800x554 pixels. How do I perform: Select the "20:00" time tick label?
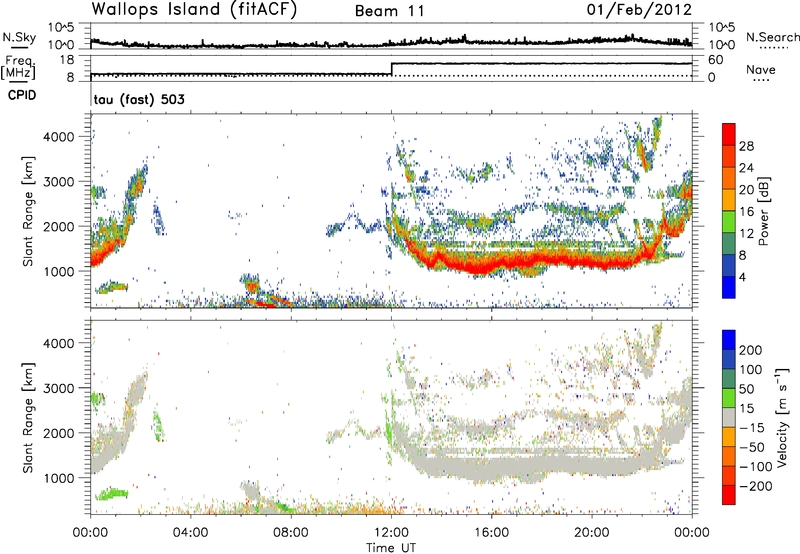coord(592,533)
